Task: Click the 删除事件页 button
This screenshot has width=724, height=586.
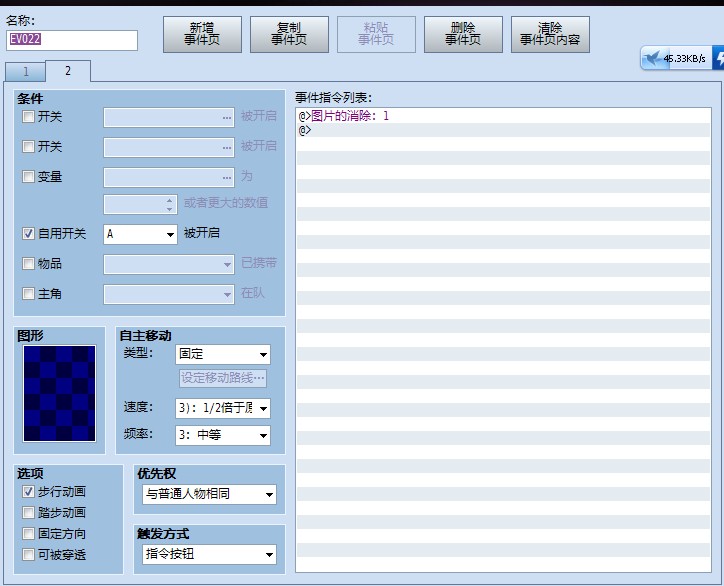Action: click(463, 34)
